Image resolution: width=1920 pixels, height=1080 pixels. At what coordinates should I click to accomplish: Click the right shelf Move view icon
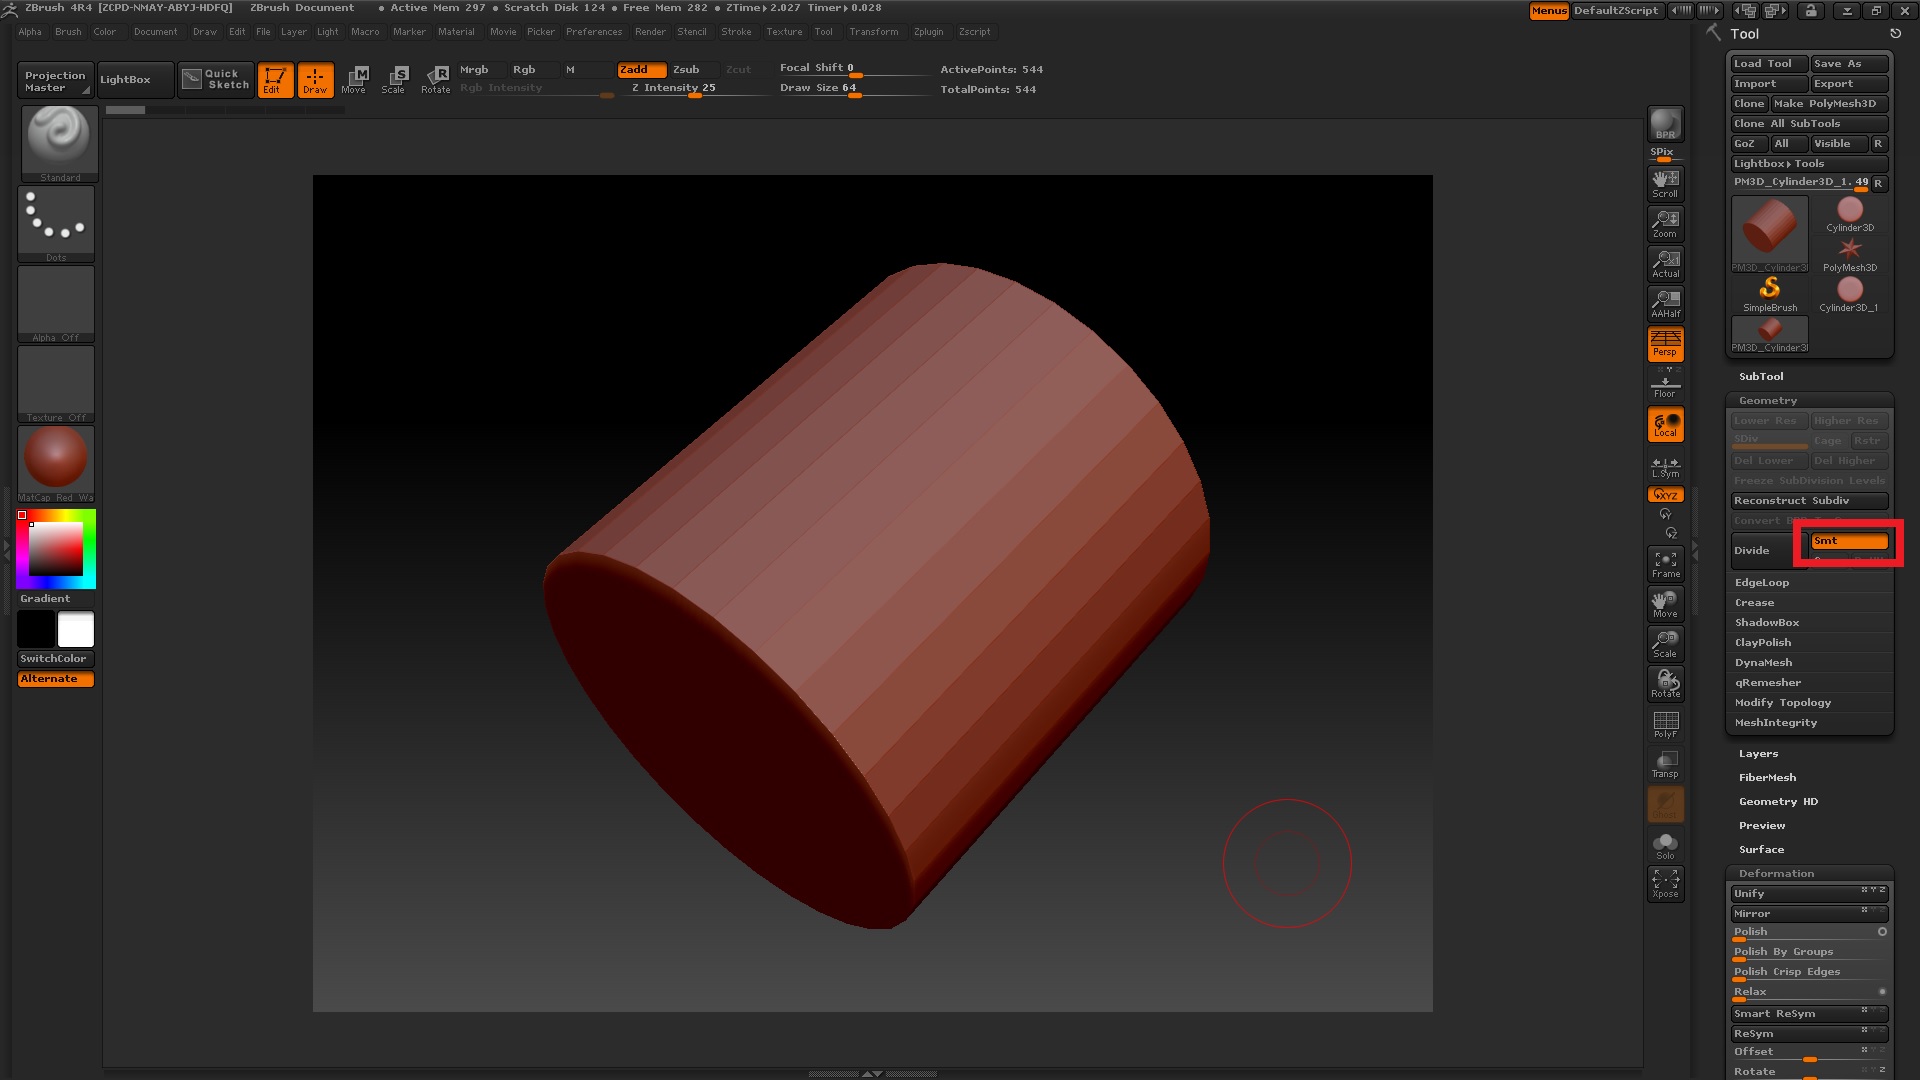(x=1665, y=604)
